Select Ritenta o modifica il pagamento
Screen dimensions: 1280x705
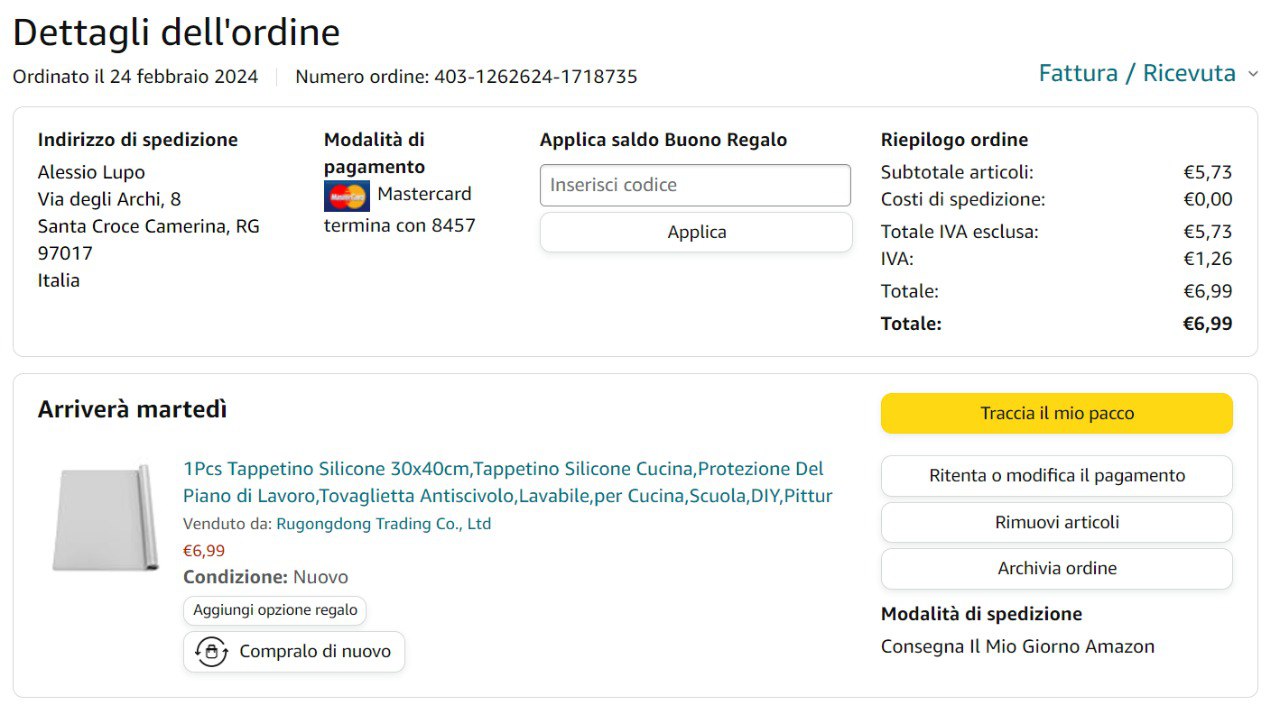point(1056,476)
